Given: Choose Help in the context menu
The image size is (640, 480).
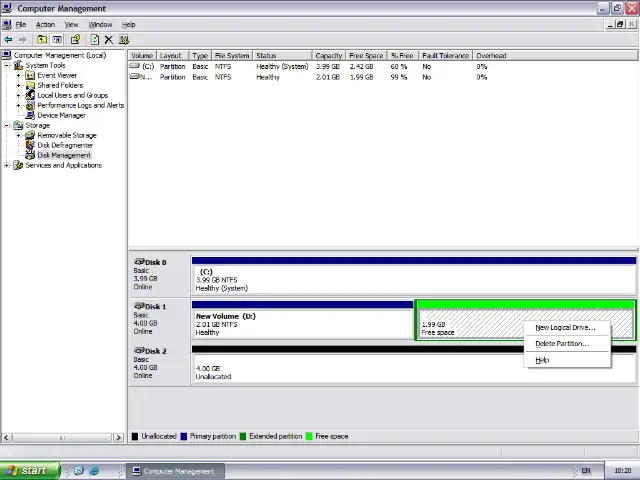Looking at the screenshot, I should (x=542, y=360).
